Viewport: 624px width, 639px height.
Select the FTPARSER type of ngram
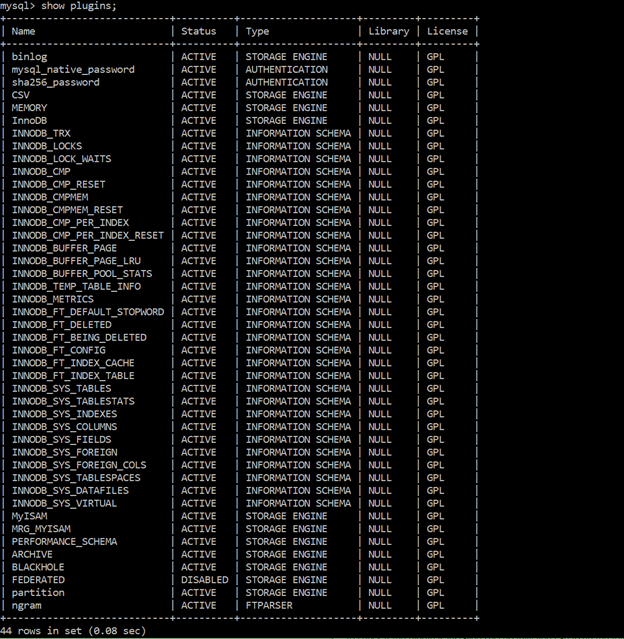pyautogui.click(x=270, y=605)
